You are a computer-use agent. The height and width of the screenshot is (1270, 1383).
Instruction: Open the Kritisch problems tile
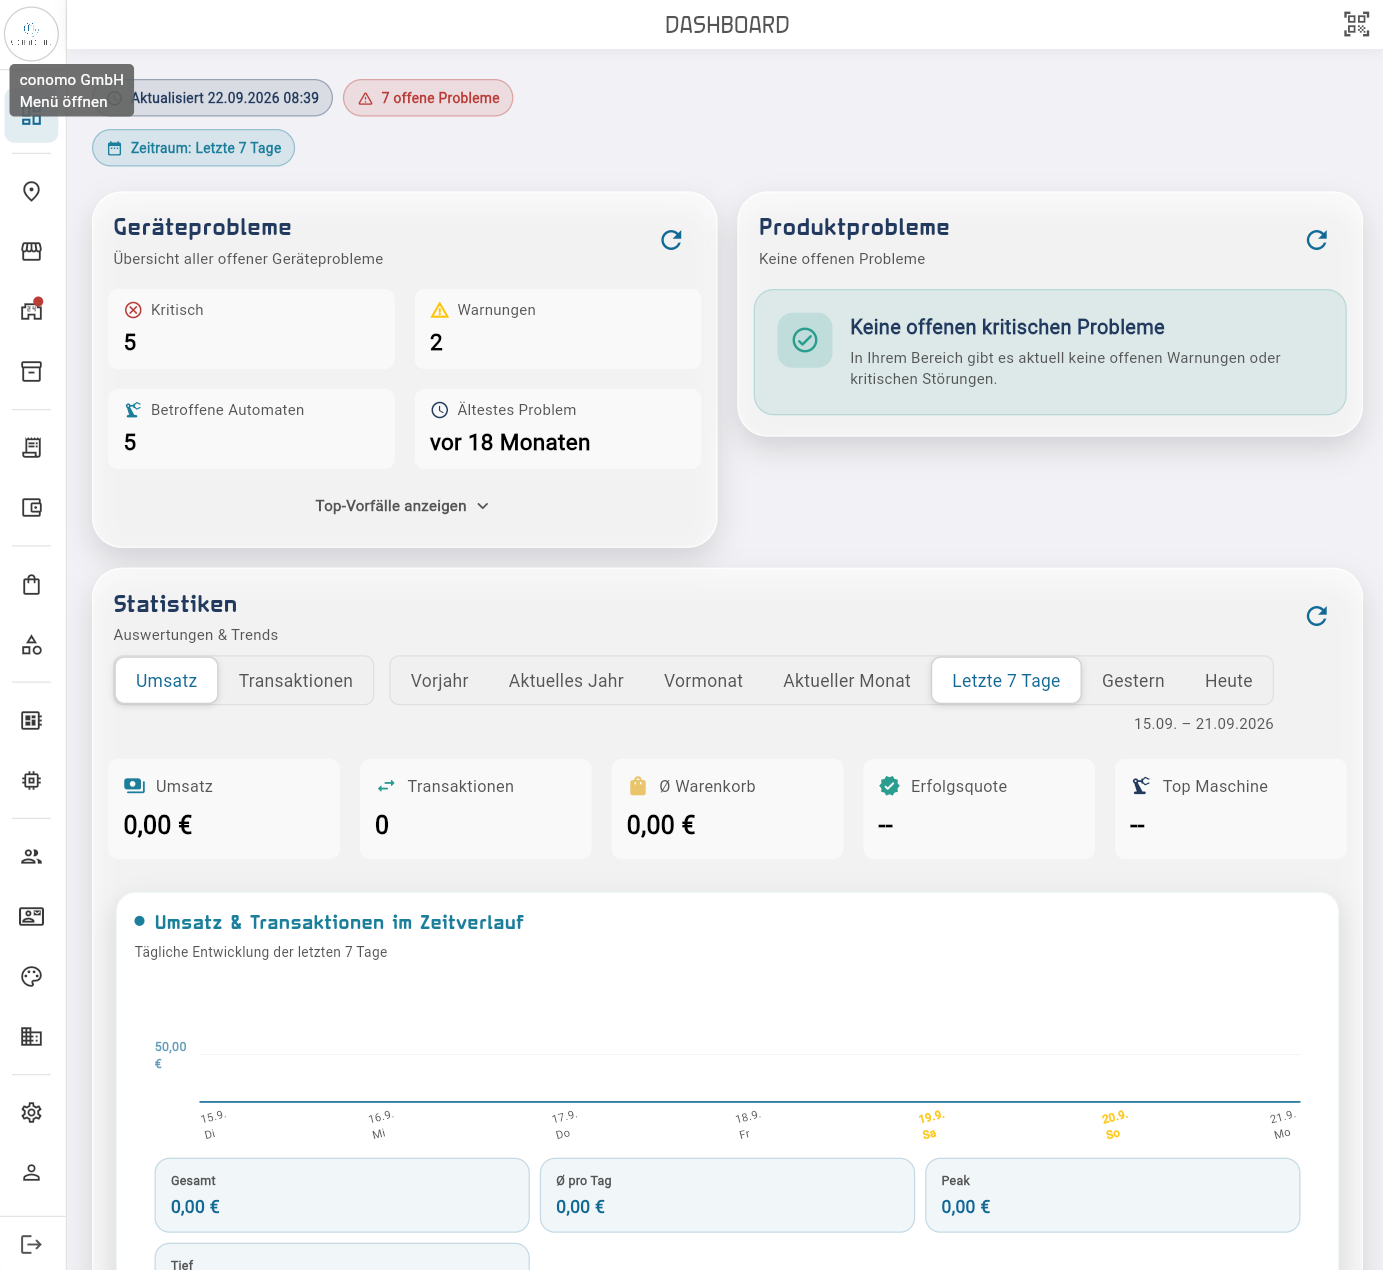coord(252,329)
